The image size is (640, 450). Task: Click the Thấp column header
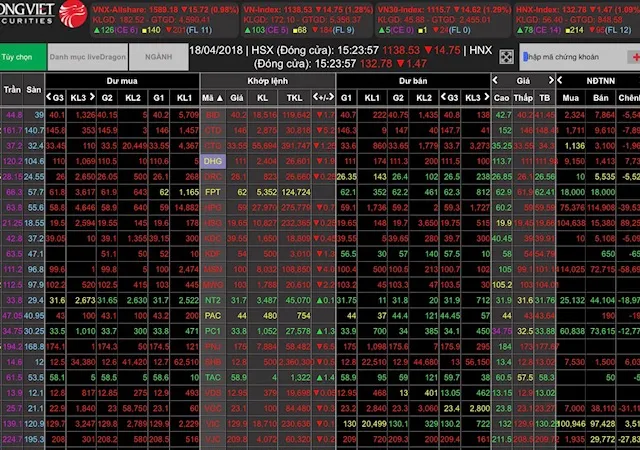pos(523,98)
